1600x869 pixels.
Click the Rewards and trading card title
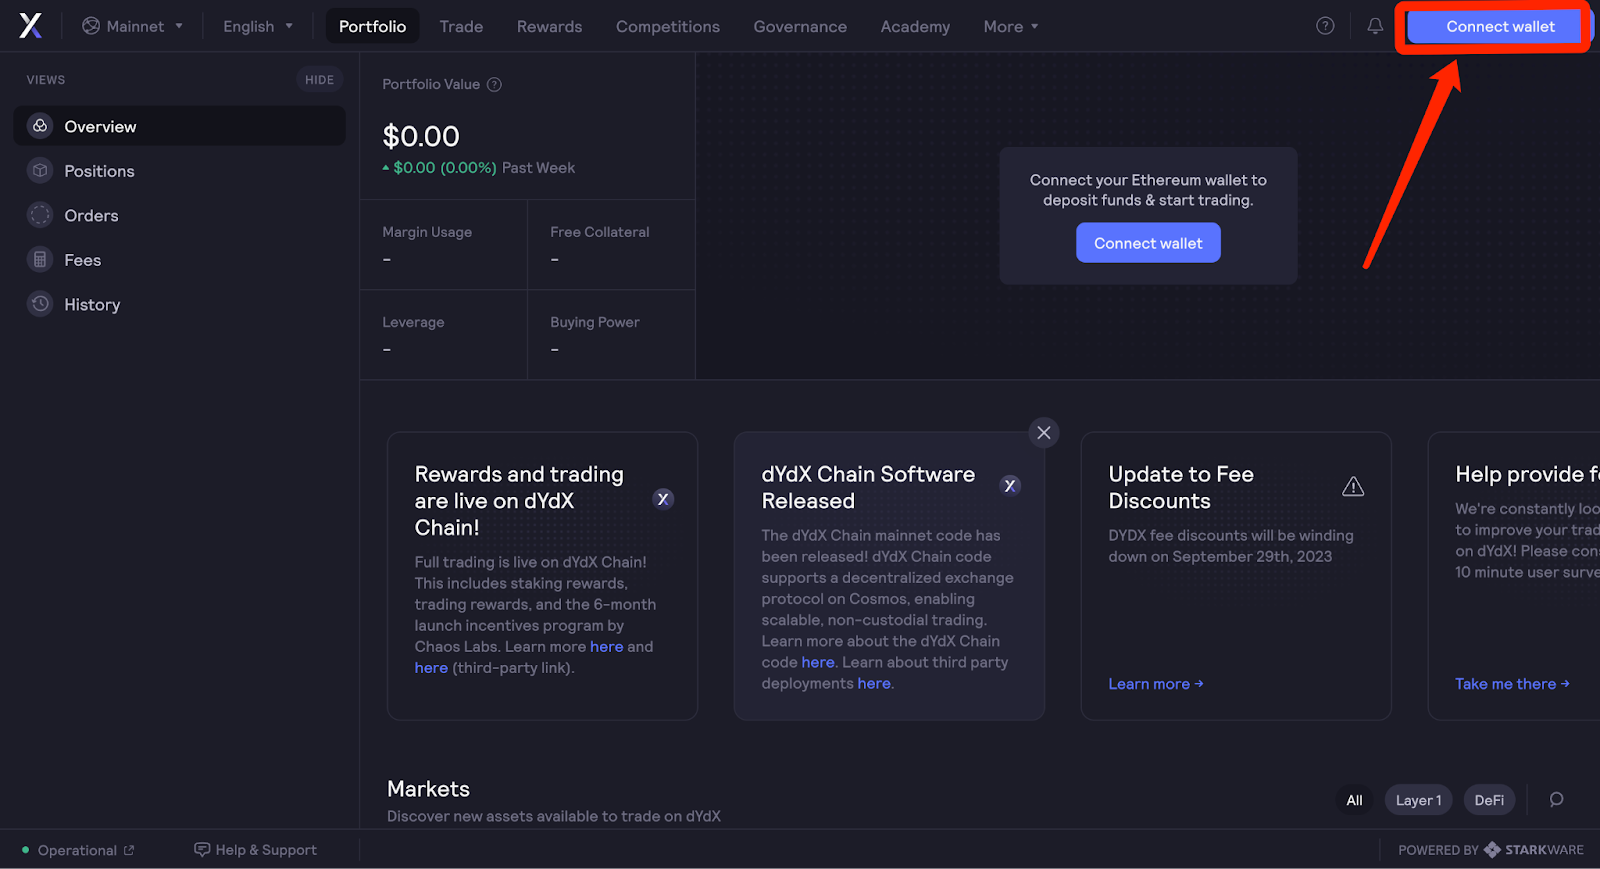pos(519,500)
